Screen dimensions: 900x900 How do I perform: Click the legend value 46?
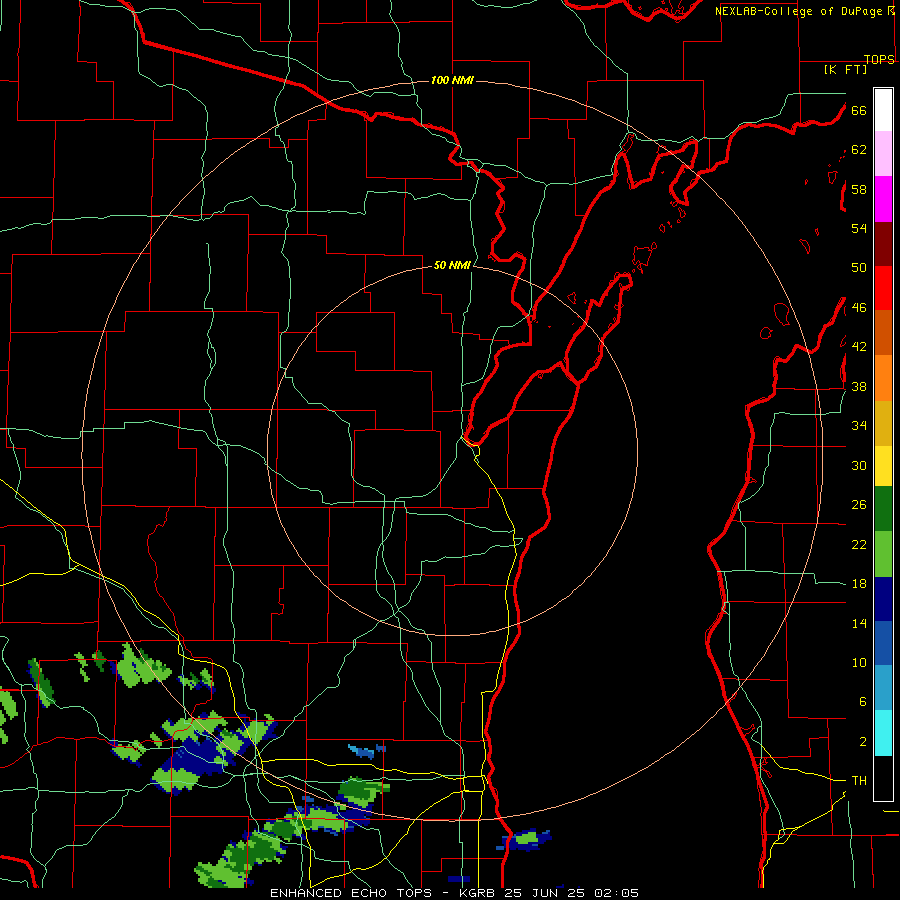(x=859, y=308)
